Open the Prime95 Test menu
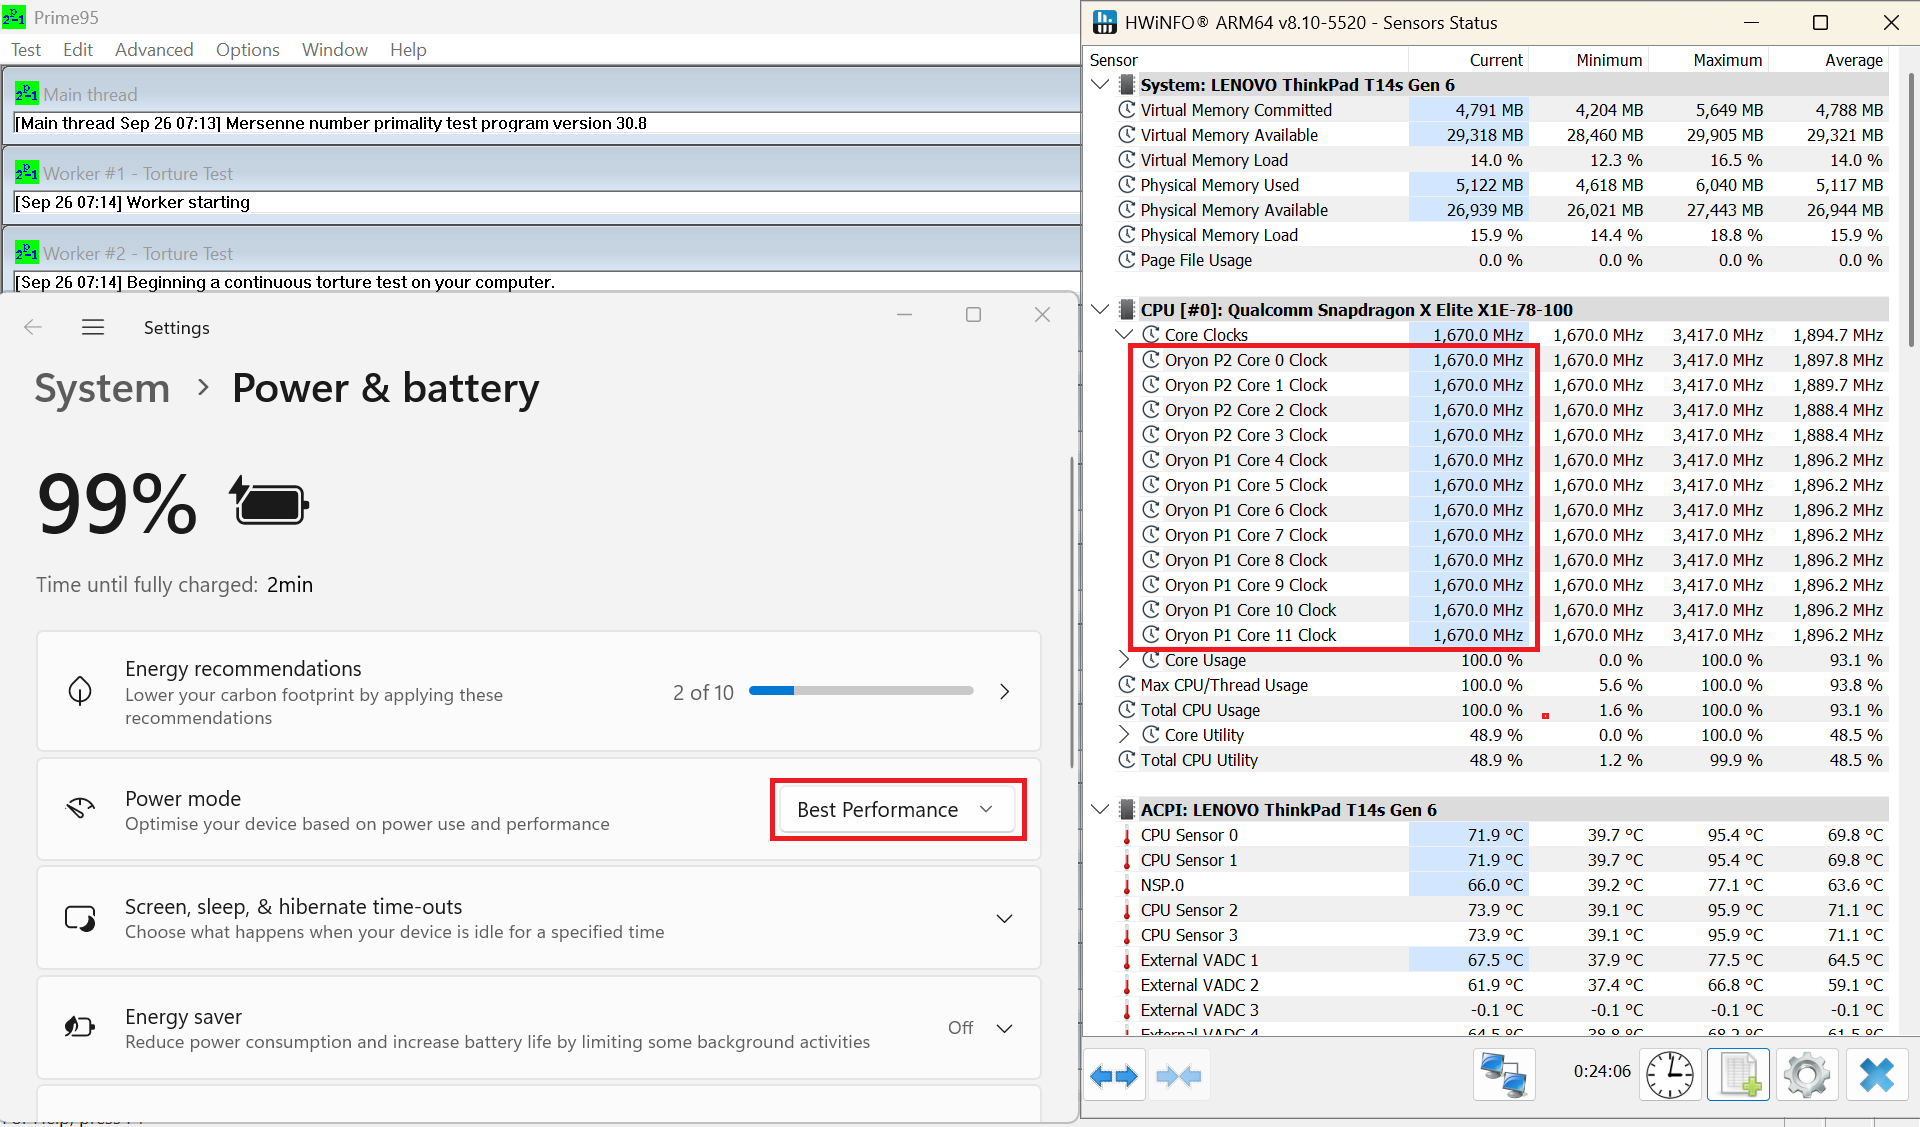The width and height of the screenshot is (1920, 1127). click(26, 50)
